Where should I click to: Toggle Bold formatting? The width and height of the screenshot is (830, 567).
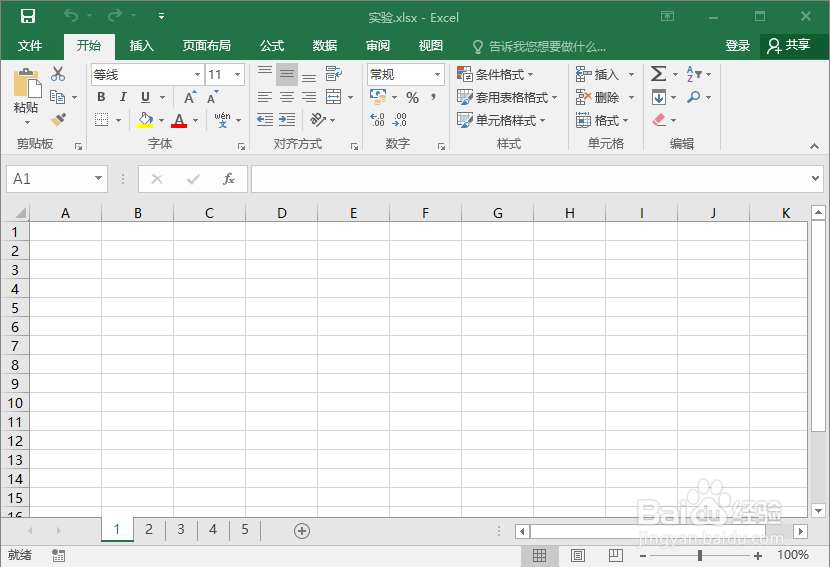(101, 97)
